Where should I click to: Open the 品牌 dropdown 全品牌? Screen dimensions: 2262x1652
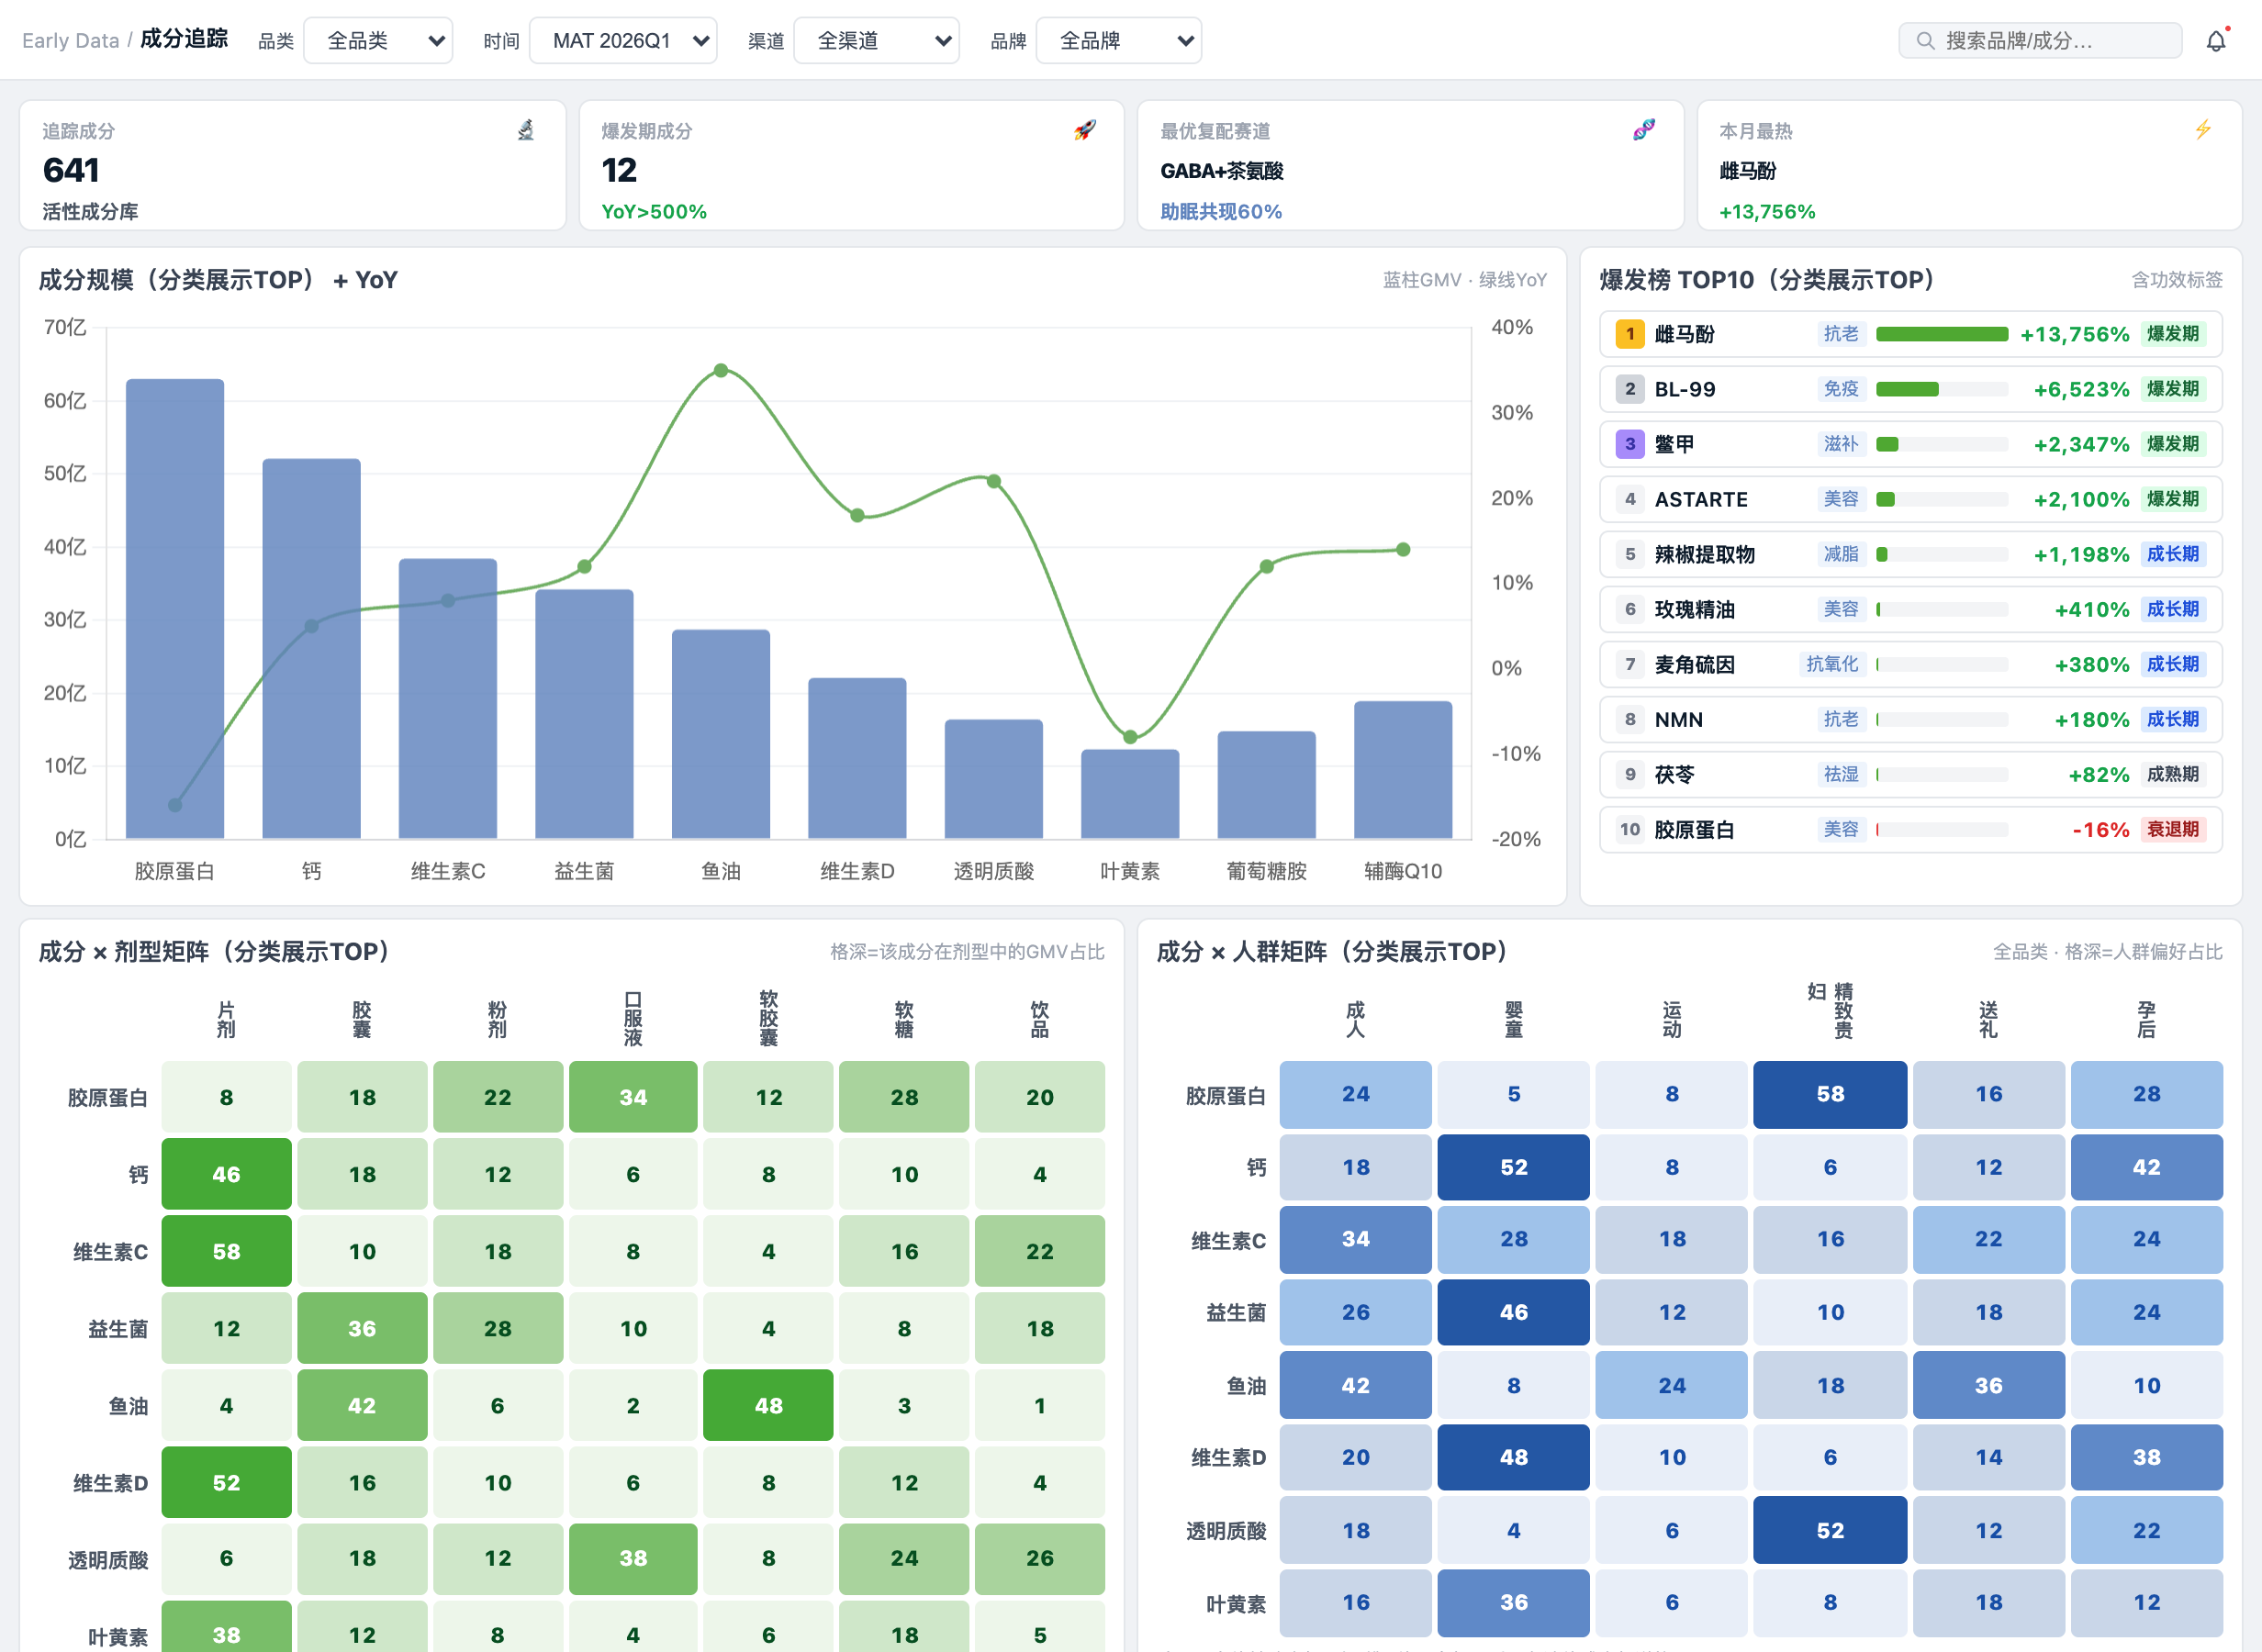tap(1118, 41)
